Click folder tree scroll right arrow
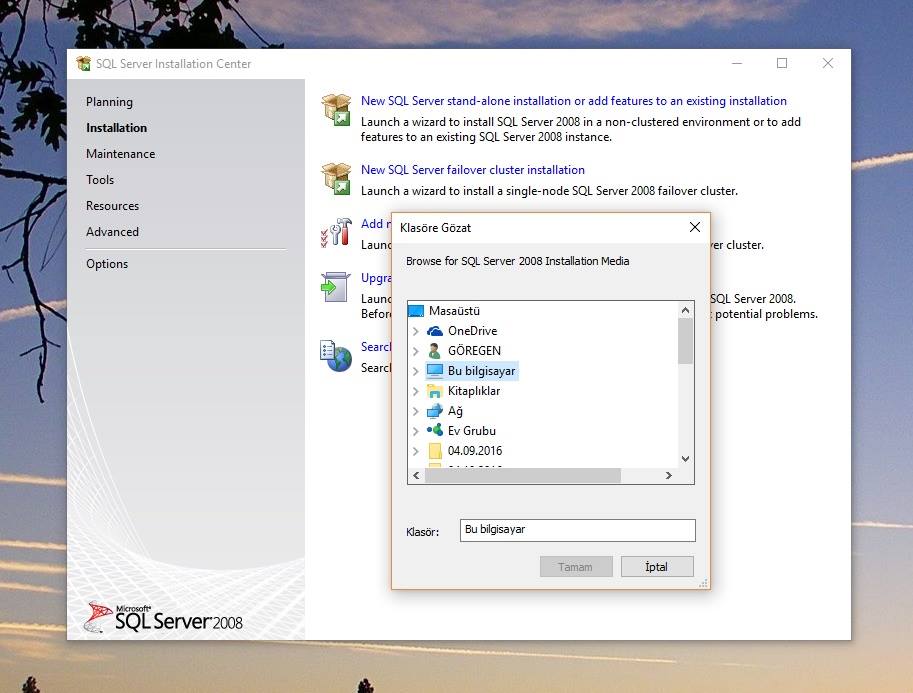 tap(668, 476)
